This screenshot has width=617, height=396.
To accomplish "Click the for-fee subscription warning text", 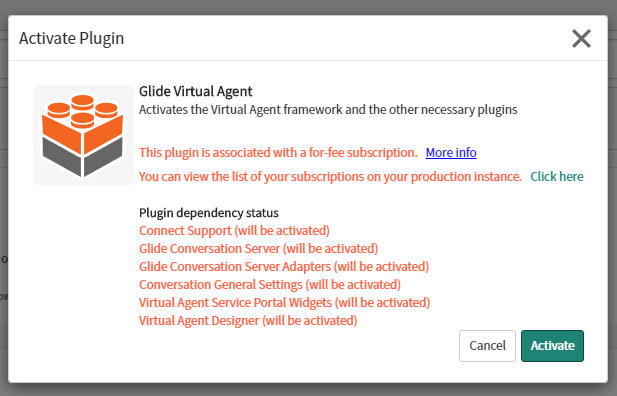I will [278, 153].
